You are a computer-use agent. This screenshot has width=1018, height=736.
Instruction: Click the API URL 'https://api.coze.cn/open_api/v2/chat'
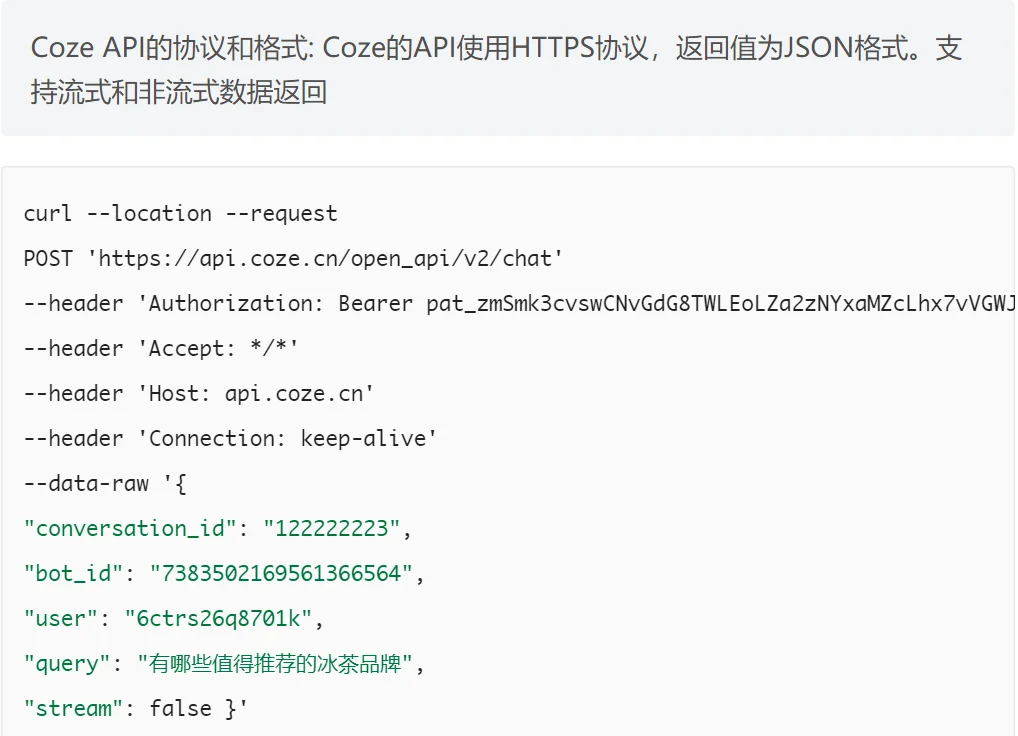coord(325,258)
